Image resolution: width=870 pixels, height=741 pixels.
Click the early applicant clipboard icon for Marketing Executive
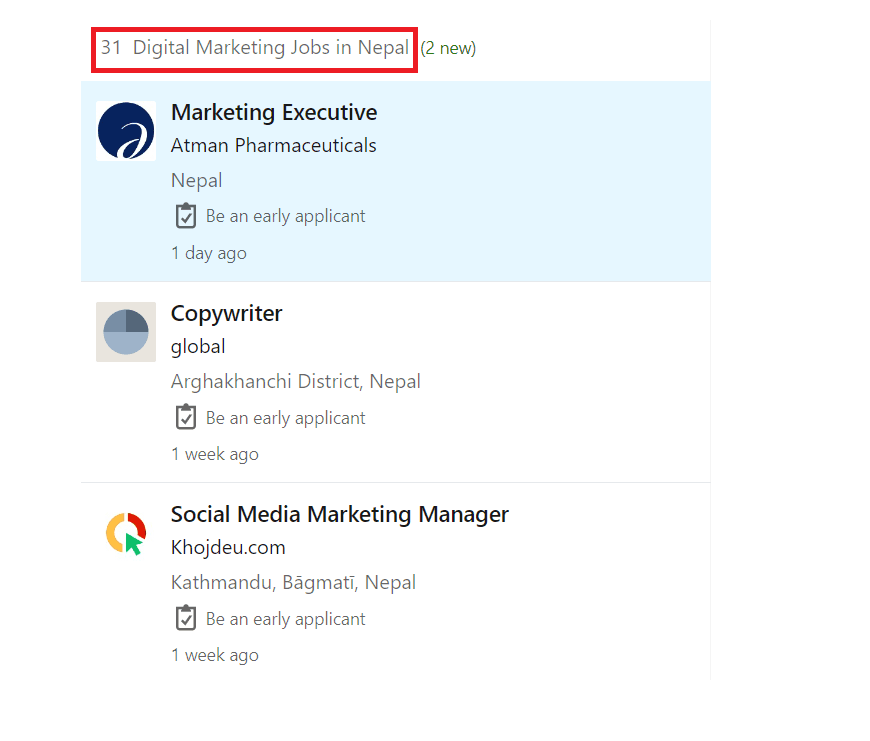[186, 216]
